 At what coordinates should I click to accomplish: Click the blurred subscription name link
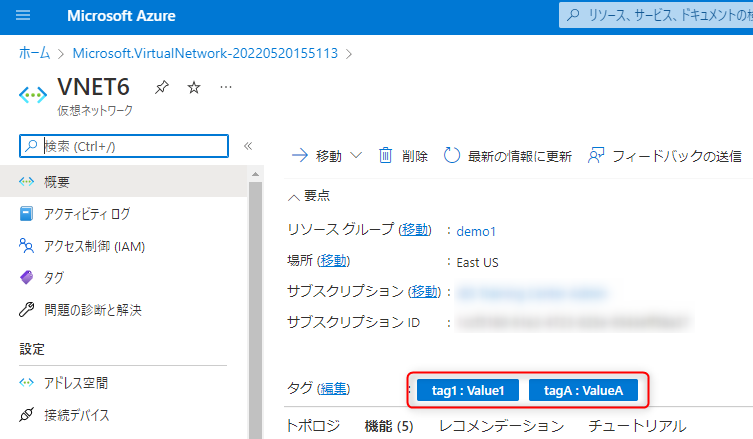[x=532, y=293]
